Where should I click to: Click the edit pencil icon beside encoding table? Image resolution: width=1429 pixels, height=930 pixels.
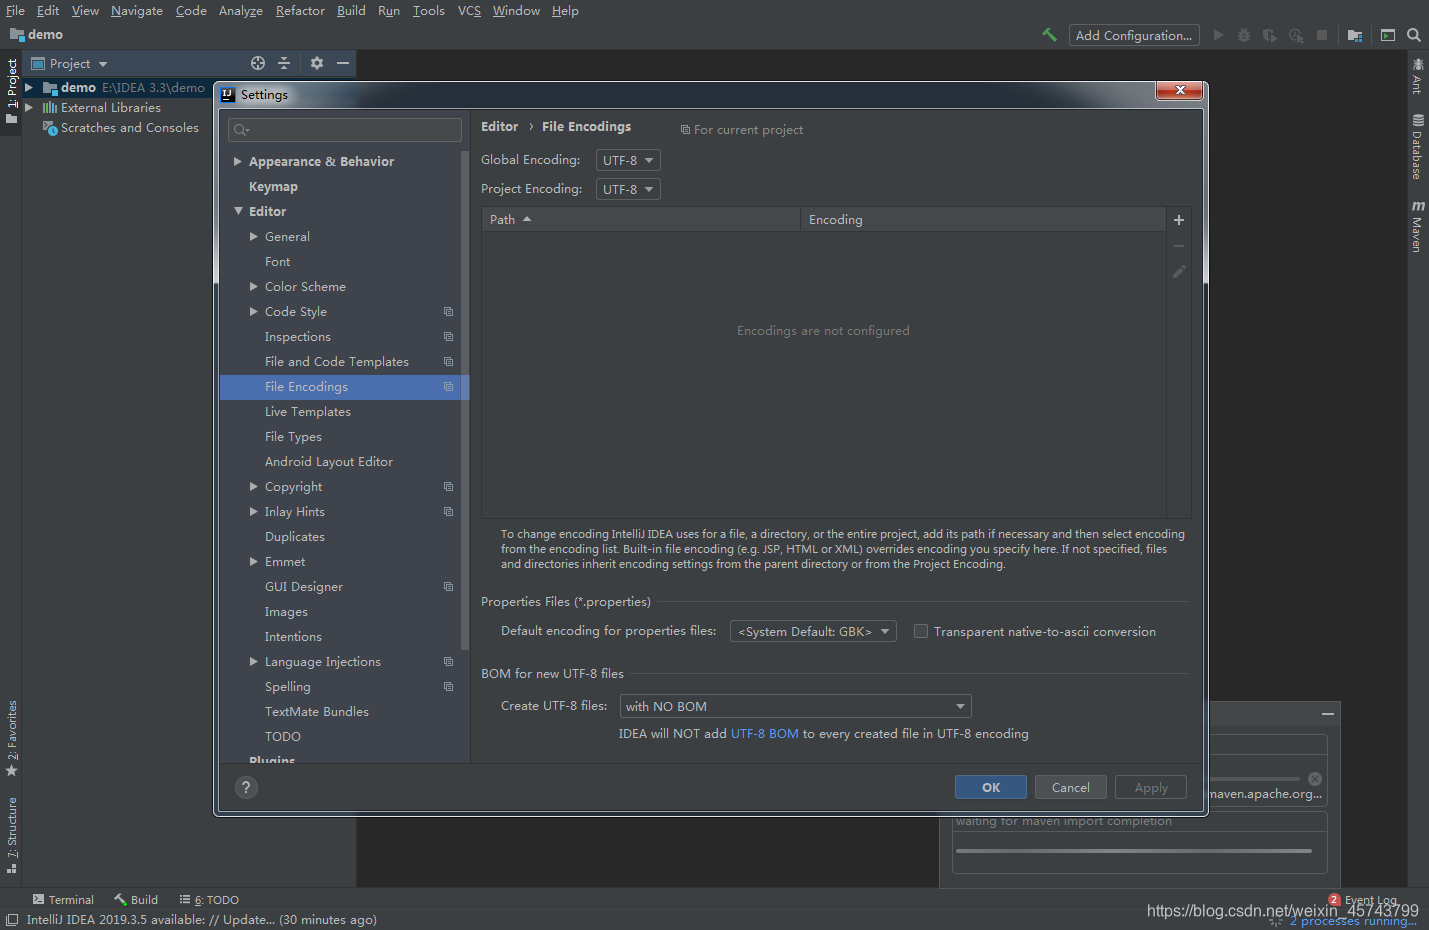click(1179, 272)
